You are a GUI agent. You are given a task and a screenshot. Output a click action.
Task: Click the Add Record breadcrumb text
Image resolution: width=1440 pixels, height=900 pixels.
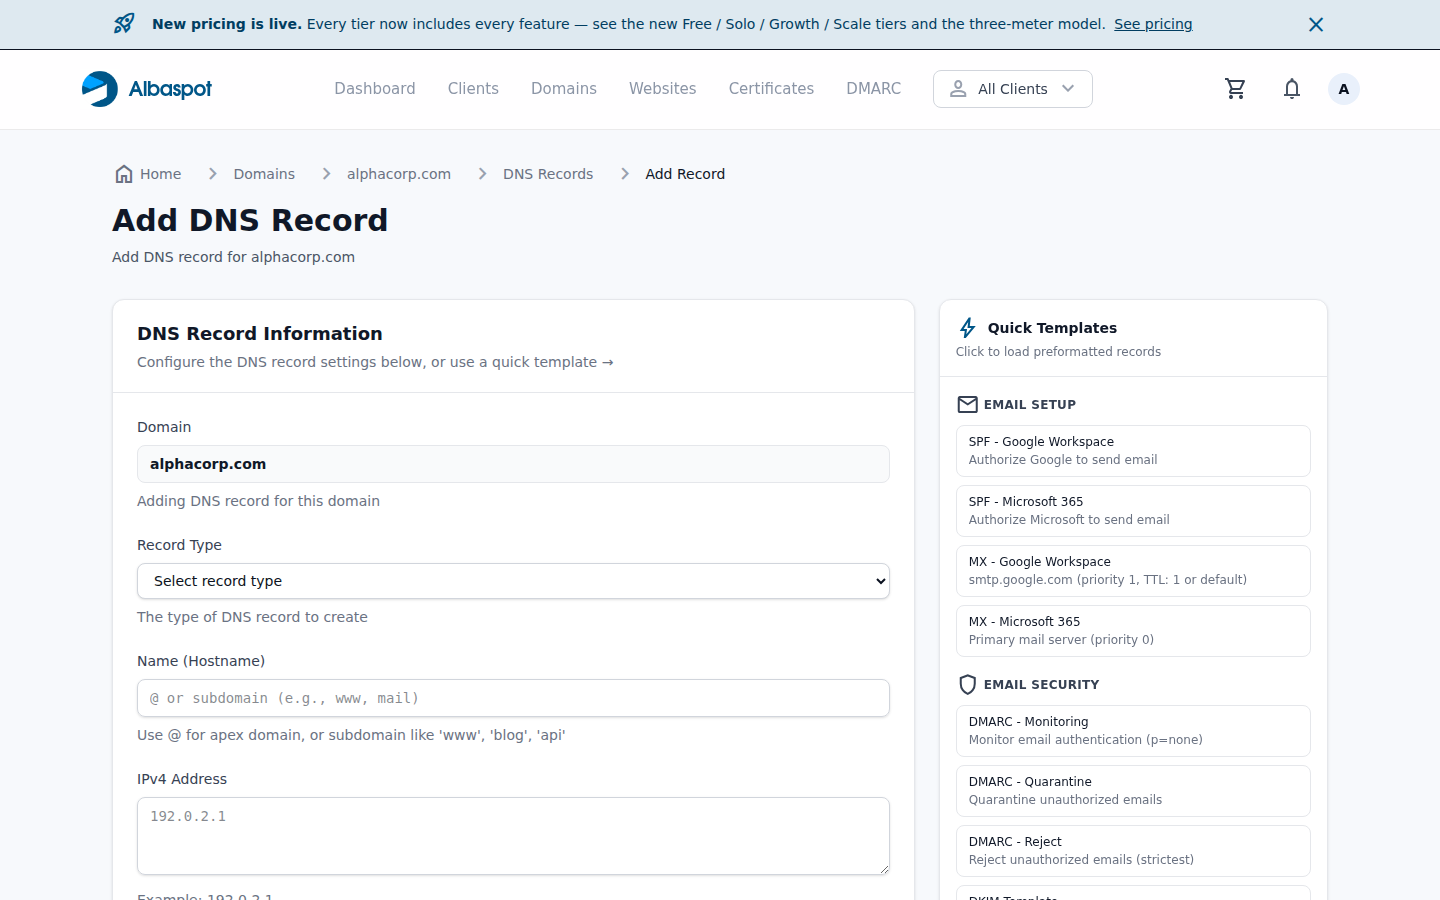click(x=685, y=174)
